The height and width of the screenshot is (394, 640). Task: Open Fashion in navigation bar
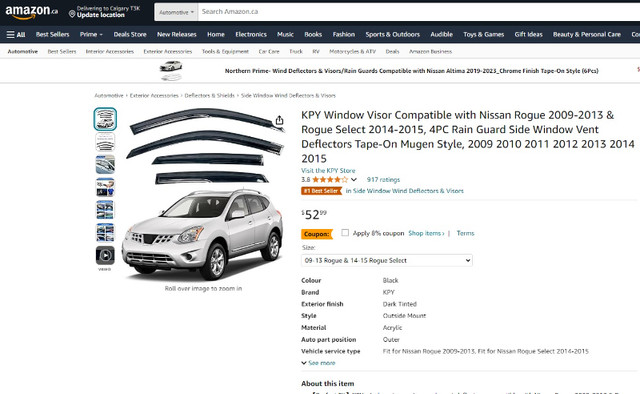344,35
